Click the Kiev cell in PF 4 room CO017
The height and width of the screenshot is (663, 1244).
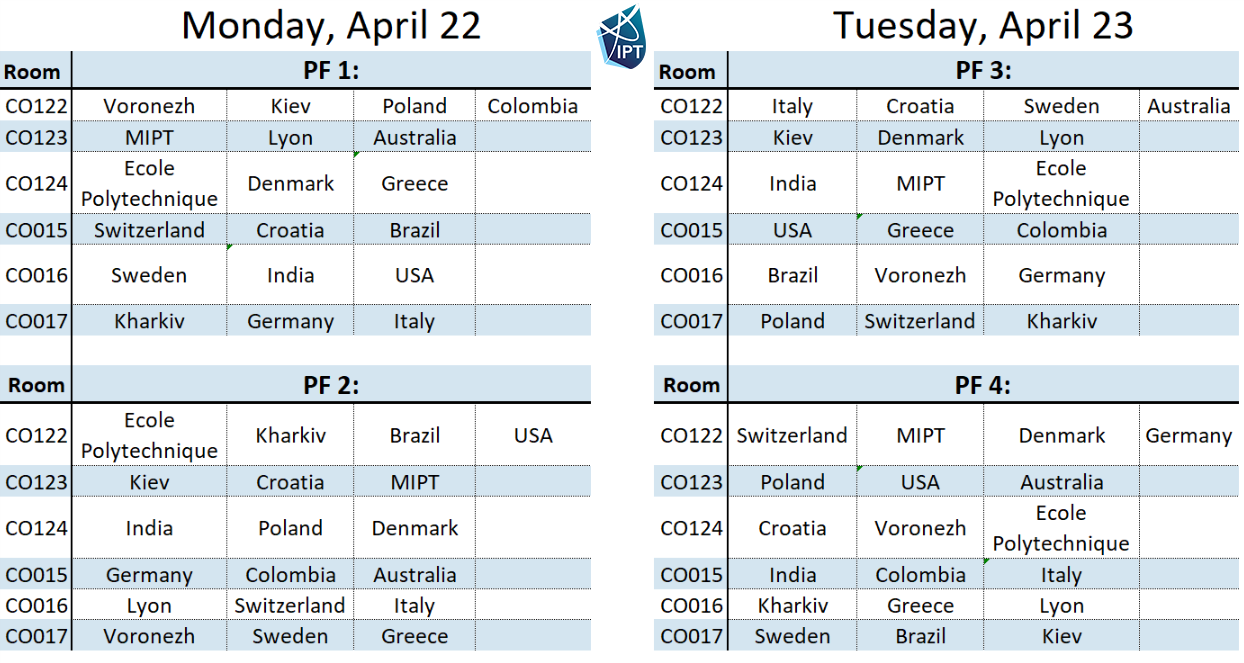[1061, 636]
